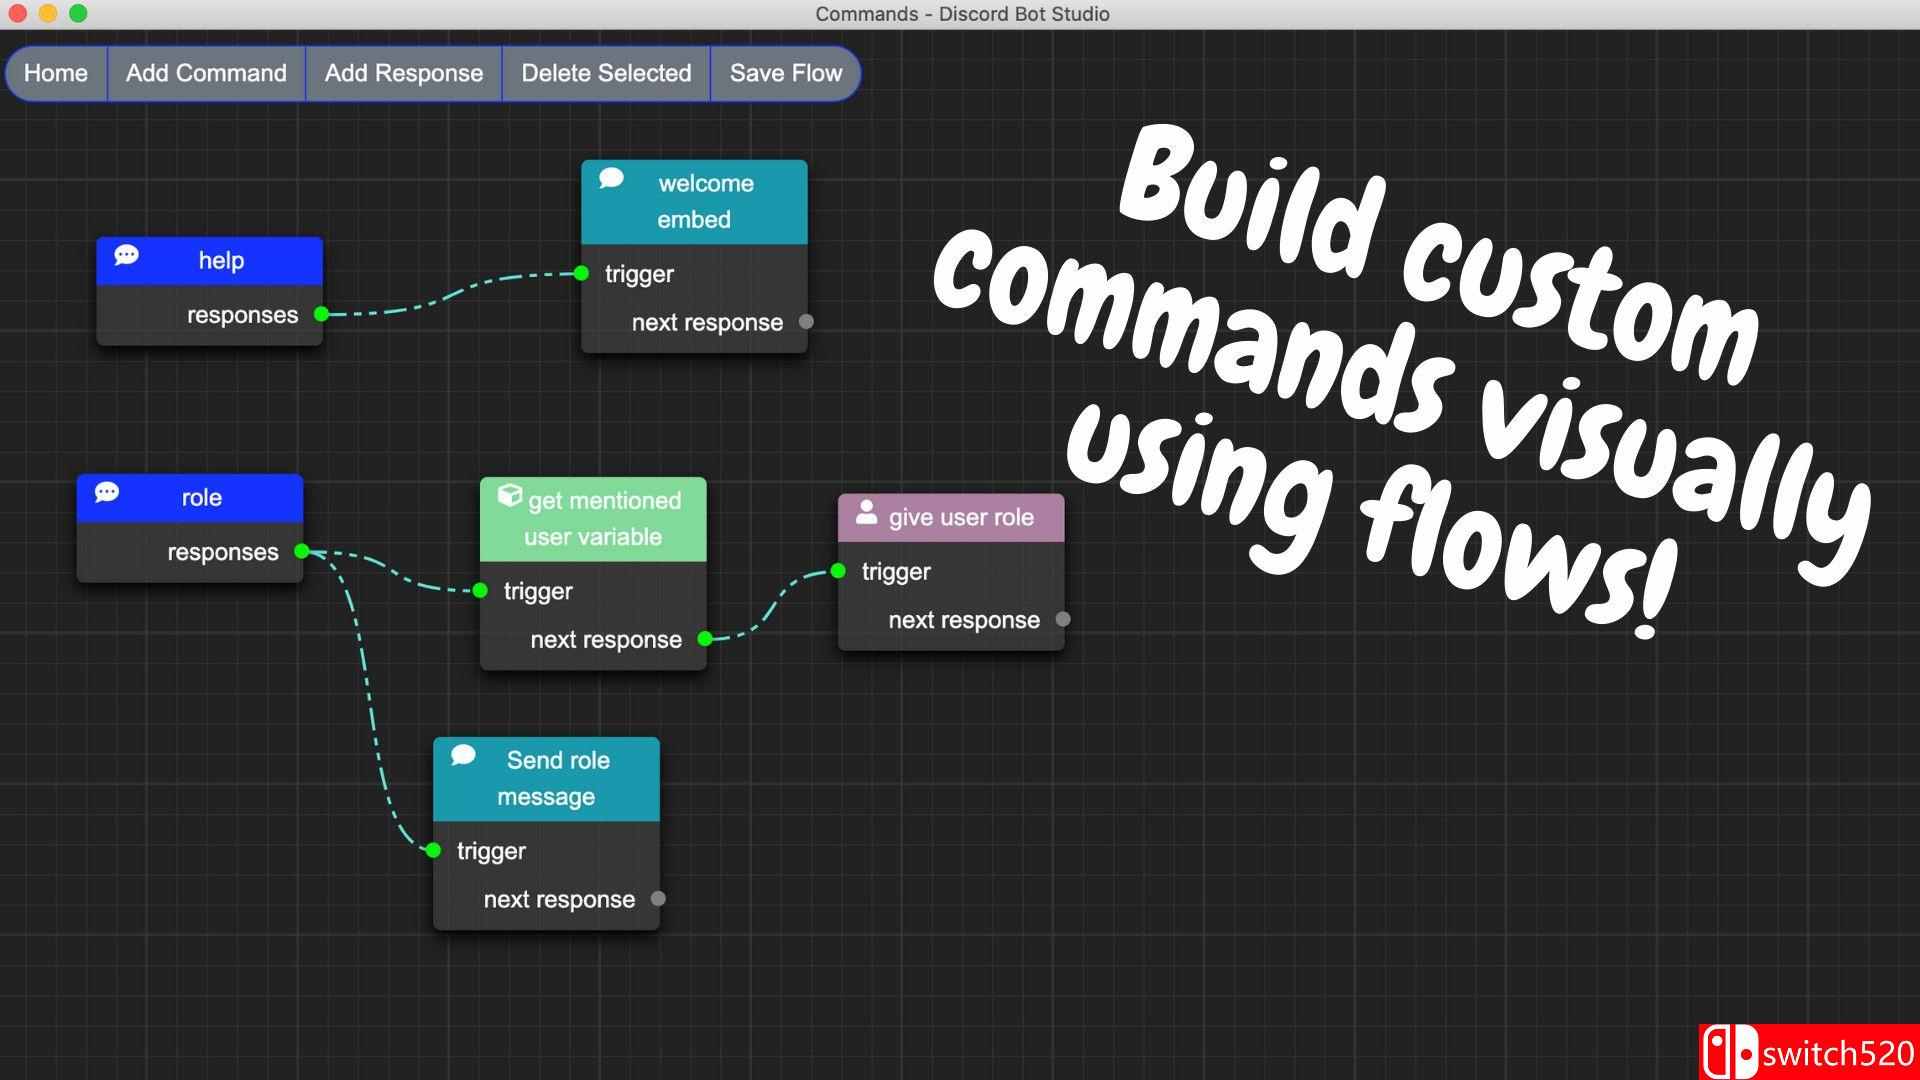Click the chat bubble icon on role node
Image resolution: width=1920 pixels, height=1080 pixels.
point(107,492)
